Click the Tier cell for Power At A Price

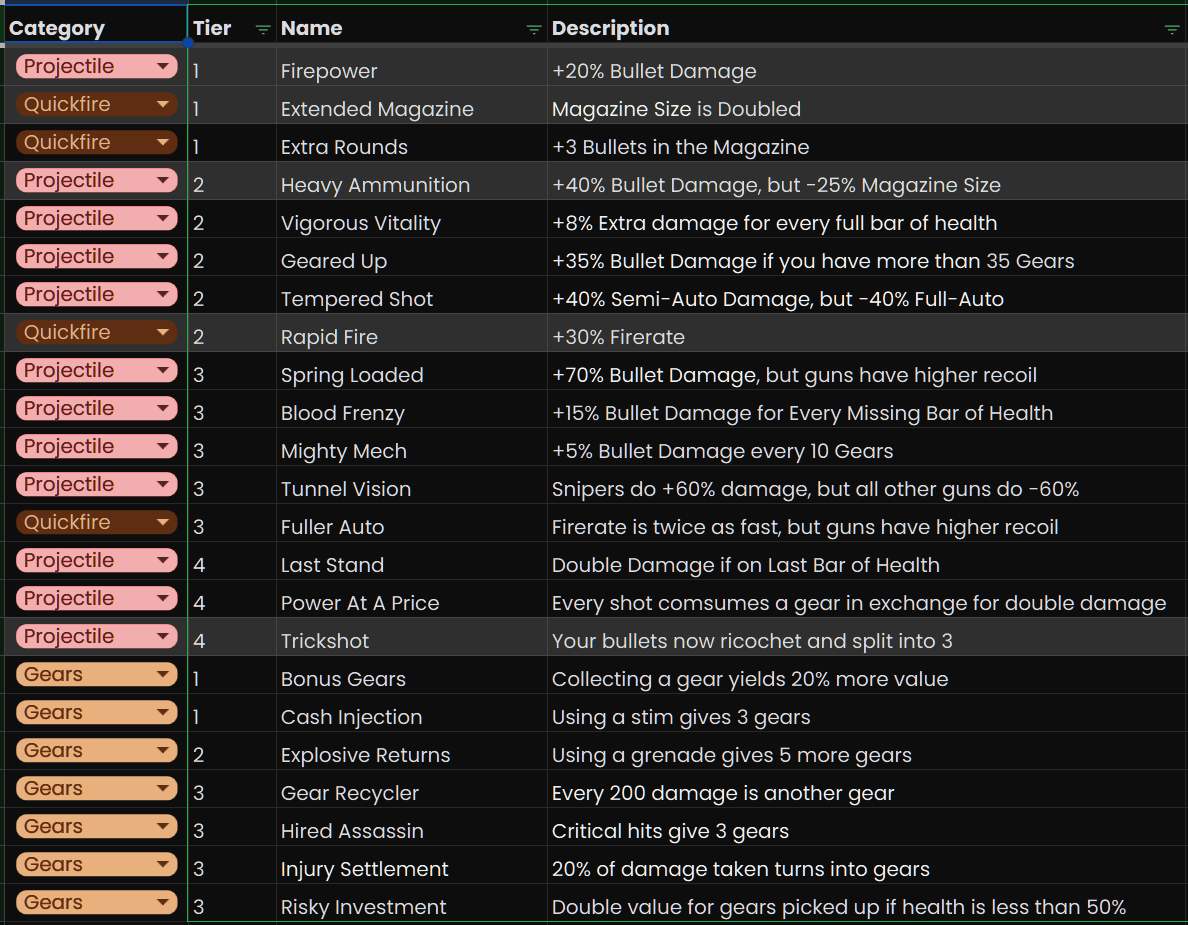232,603
